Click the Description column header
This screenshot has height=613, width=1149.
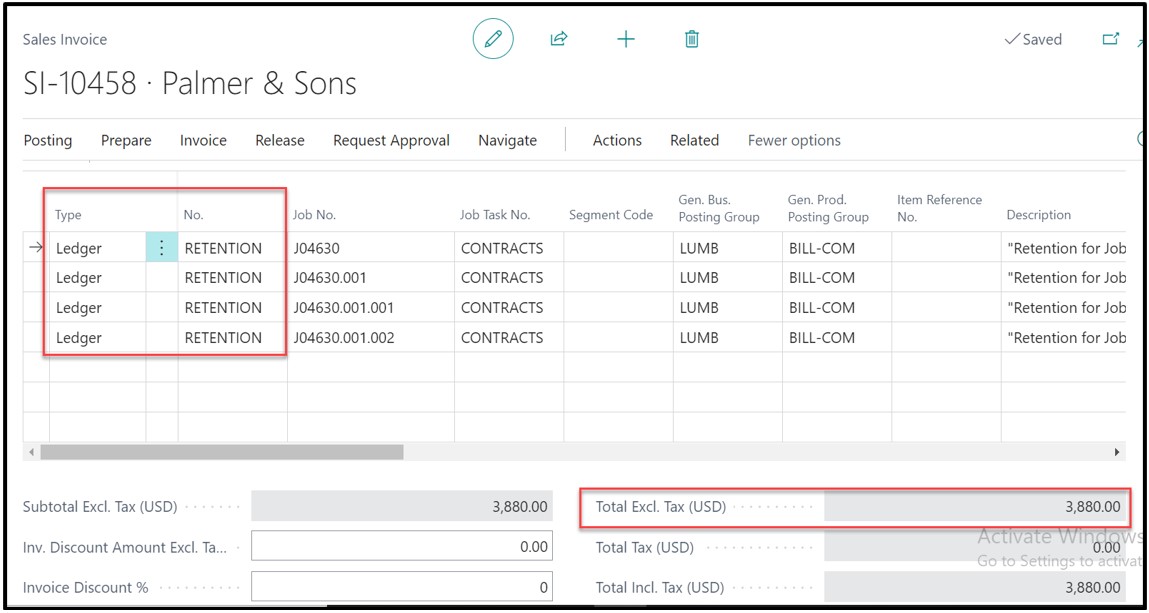pos(1039,215)
